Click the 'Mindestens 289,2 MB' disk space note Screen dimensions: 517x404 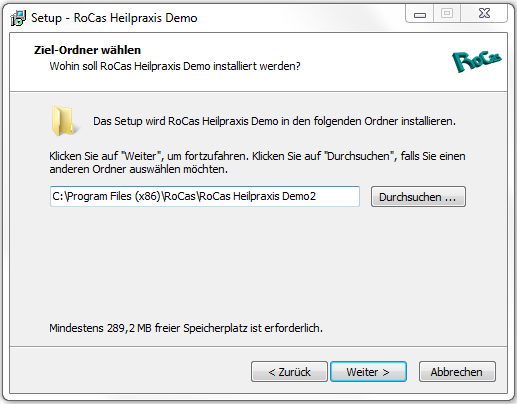click(x=186, y=328)
